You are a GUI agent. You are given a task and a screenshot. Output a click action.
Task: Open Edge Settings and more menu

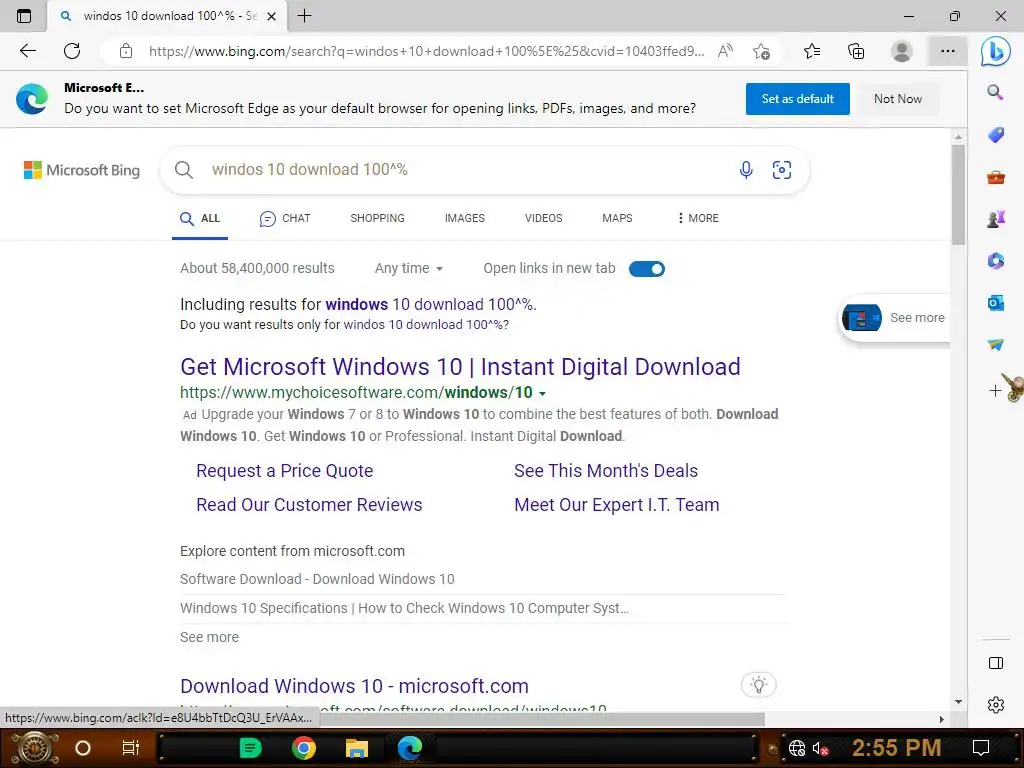coord(948,51)
